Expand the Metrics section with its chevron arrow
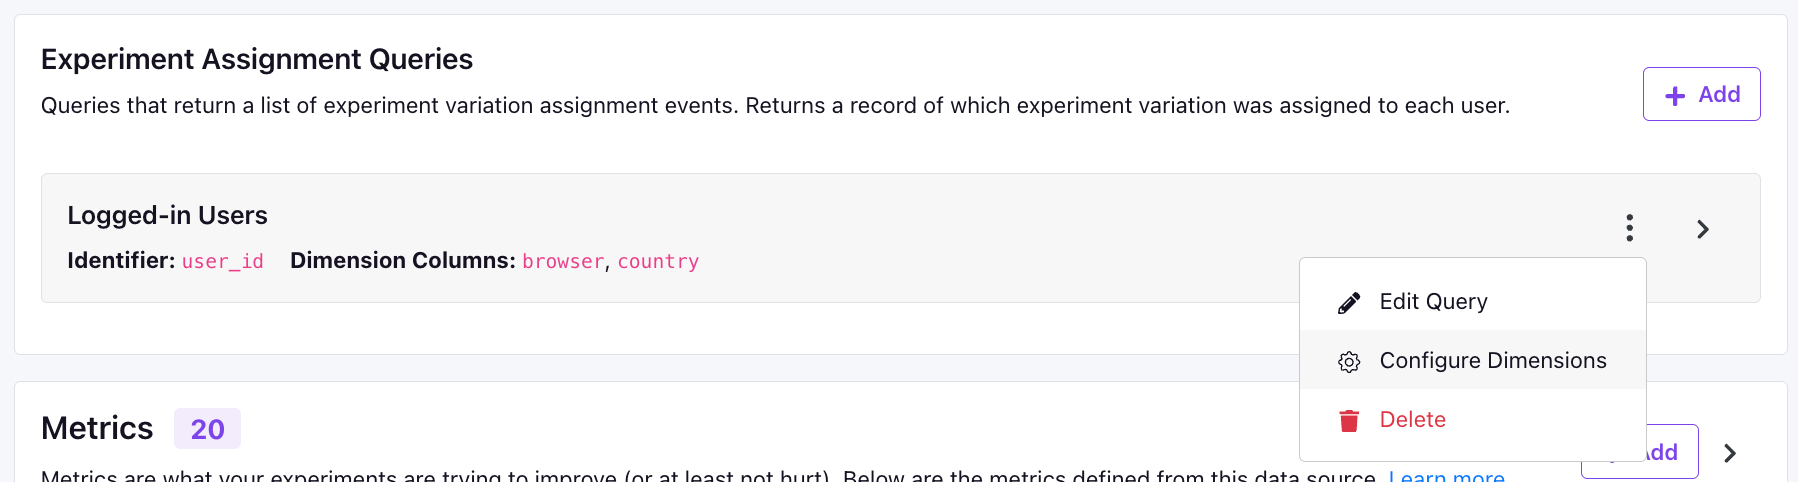The width and height of the screenshot is (1798, 482). coord(1730,453)
